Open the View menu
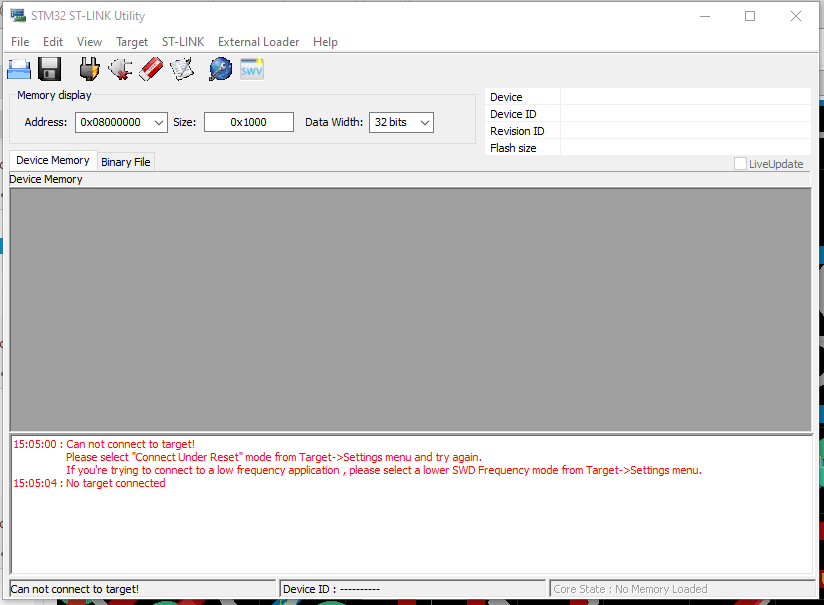 pos(89,42)
